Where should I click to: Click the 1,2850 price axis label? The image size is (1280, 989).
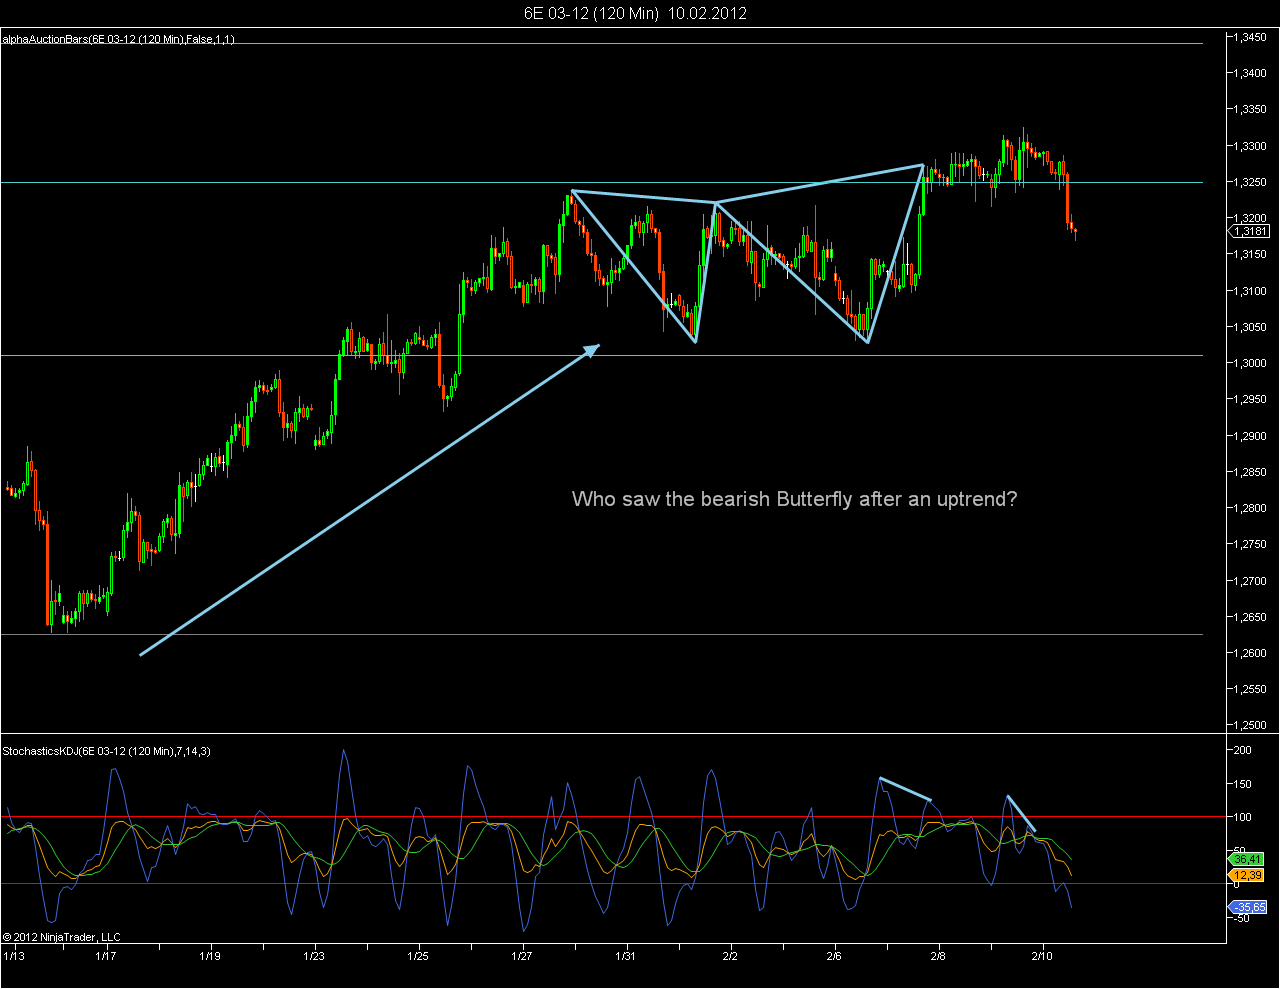[1250, 472]
